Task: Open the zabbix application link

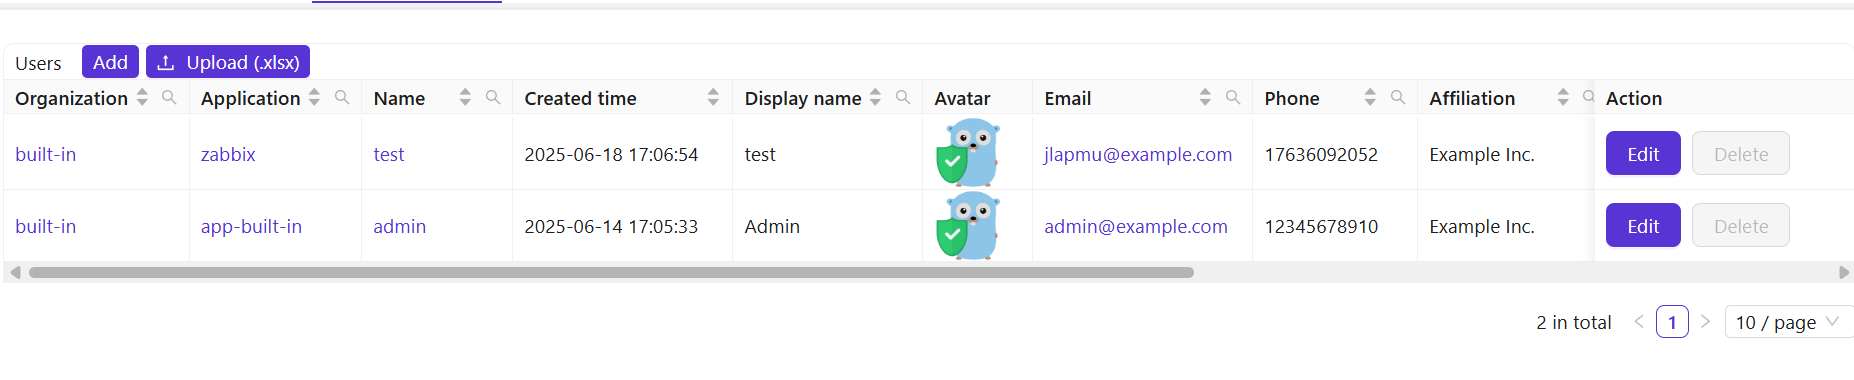Action: [228, 155]
